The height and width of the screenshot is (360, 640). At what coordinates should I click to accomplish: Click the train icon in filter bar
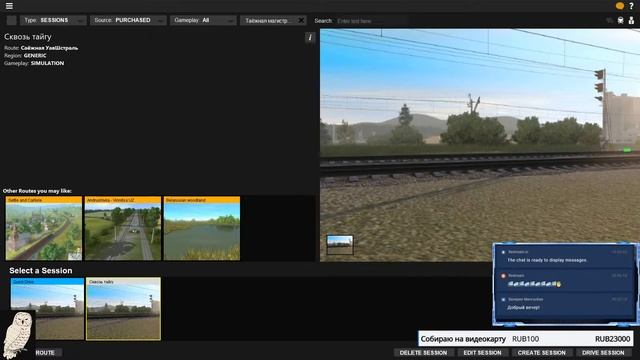pyautogui.click(x=620, y=20)
